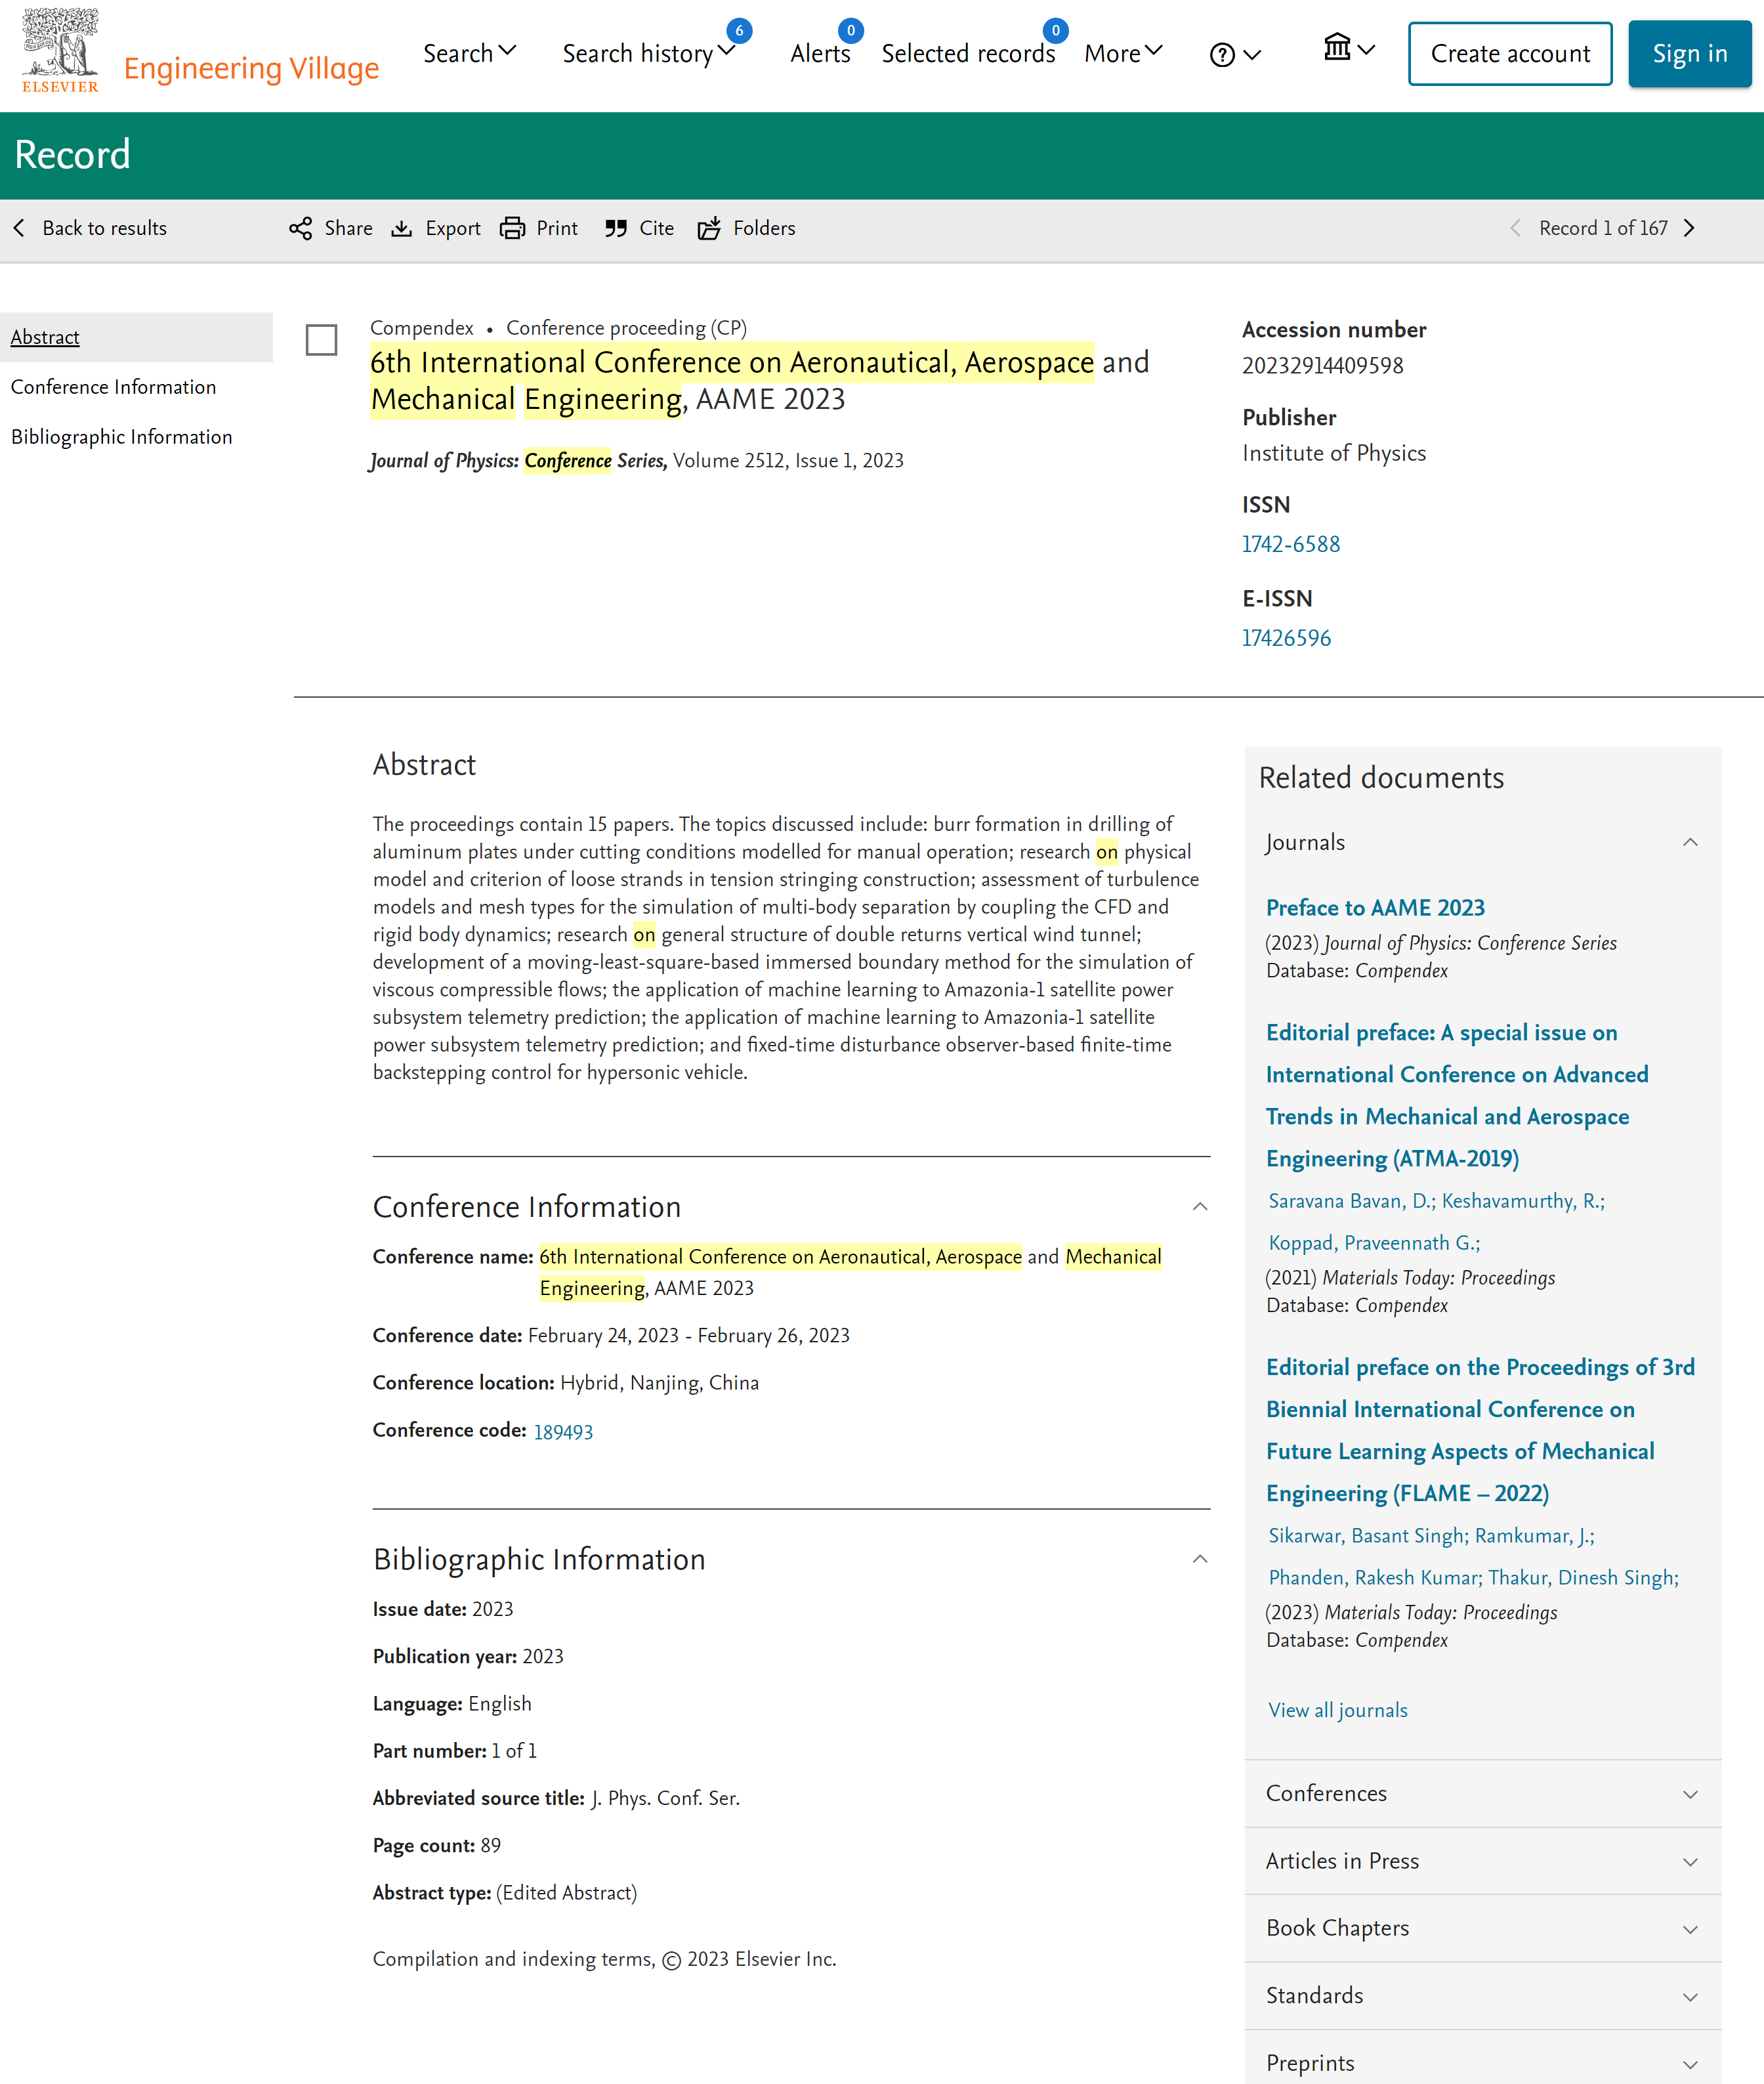Viewport: 1764px width, 2084px height.
Task: Click the Cite quotation icon
Action: pos(615,229)
